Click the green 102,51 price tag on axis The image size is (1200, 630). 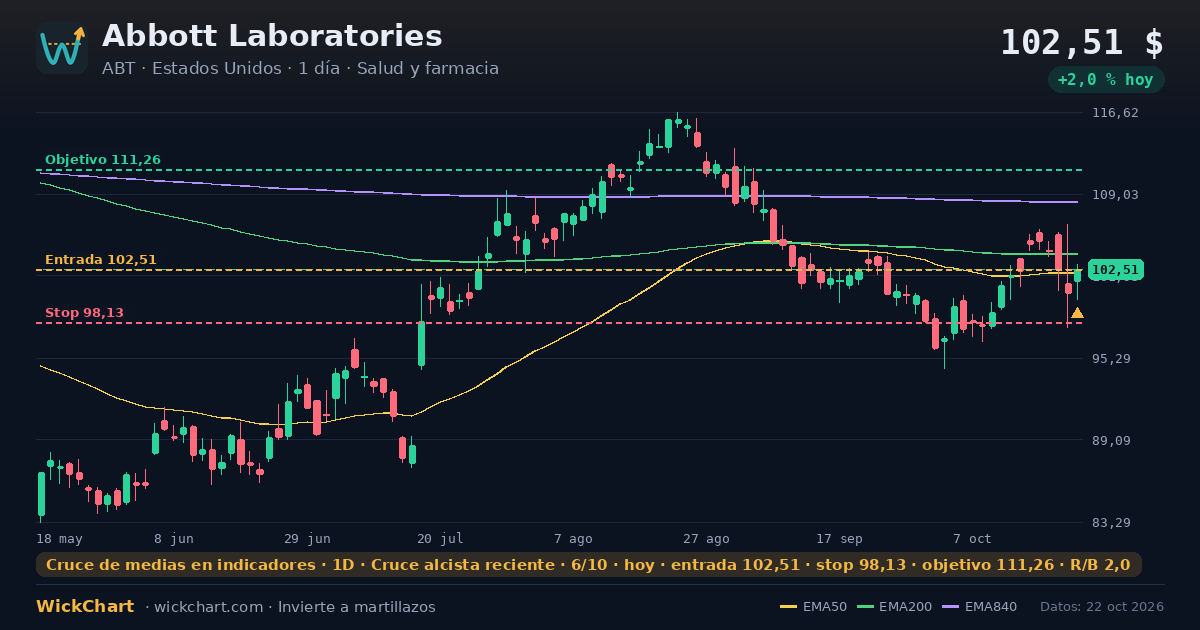[x=1115, y=270]
